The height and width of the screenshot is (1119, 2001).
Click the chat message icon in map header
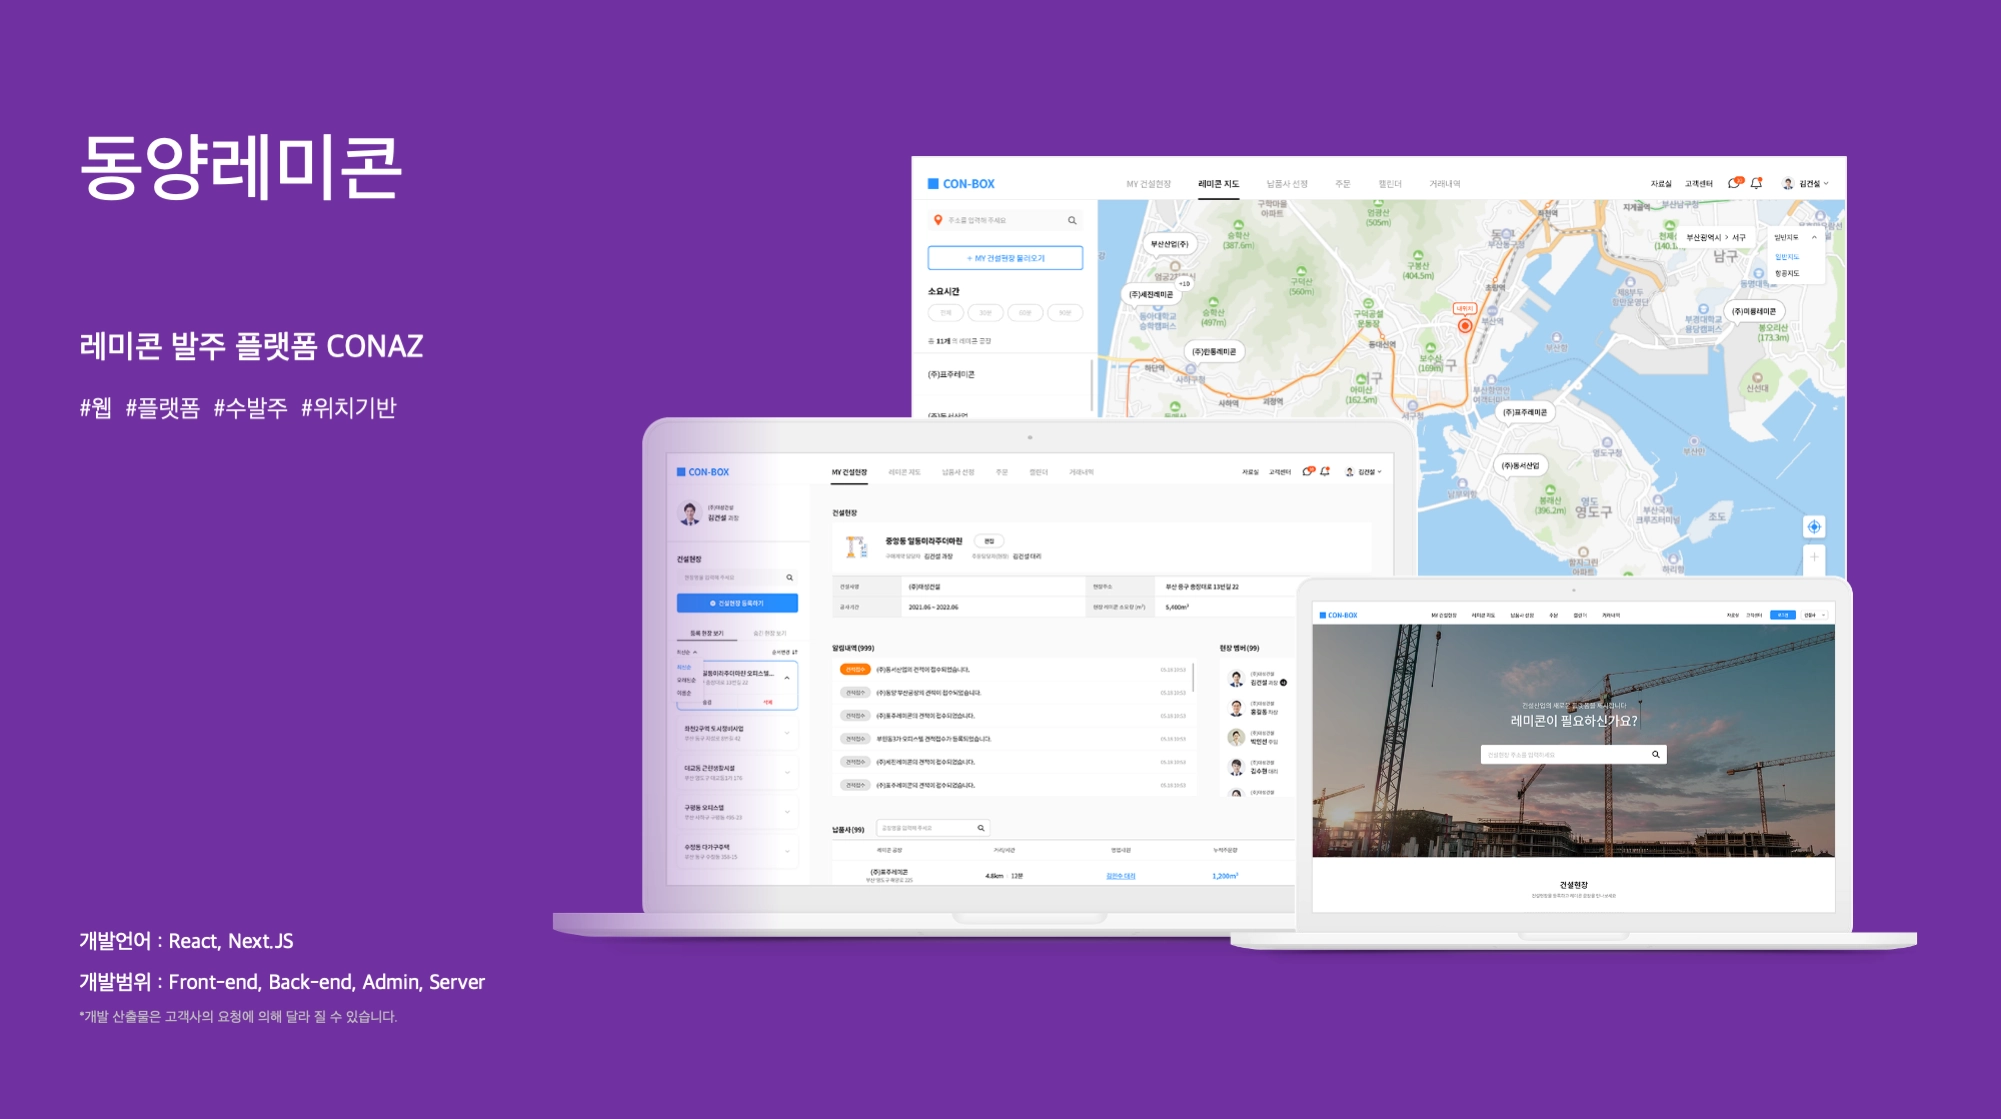[x=1735, y=183]
